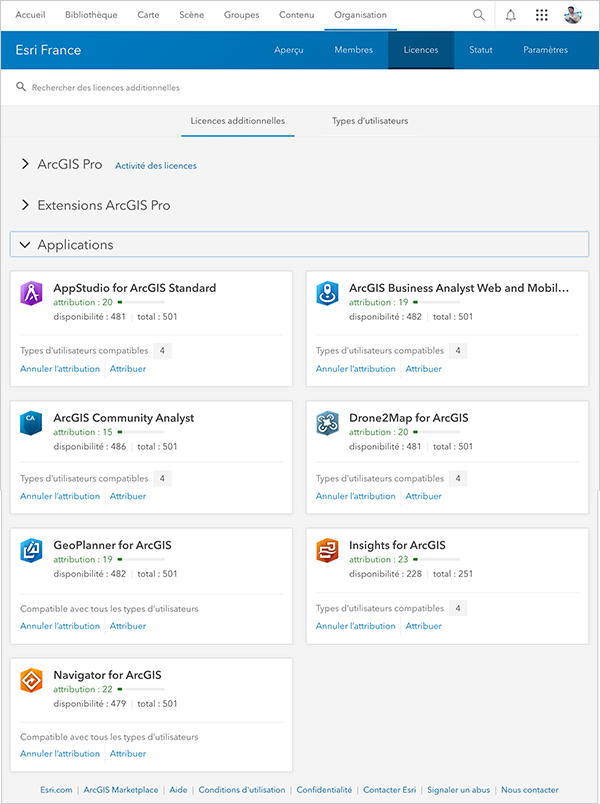Expand the ArcGIS Pro section
This screenshot has width=600, height=804.
25,164
